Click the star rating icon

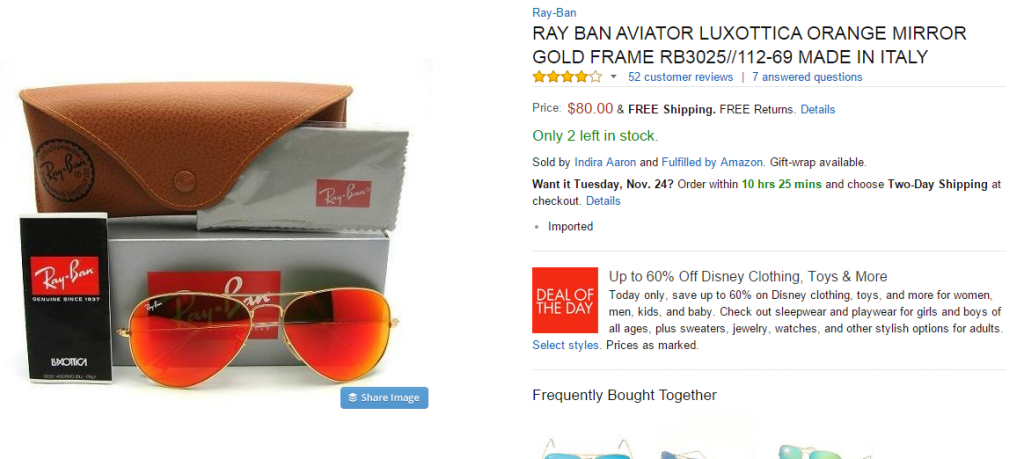tap(566, 77)
